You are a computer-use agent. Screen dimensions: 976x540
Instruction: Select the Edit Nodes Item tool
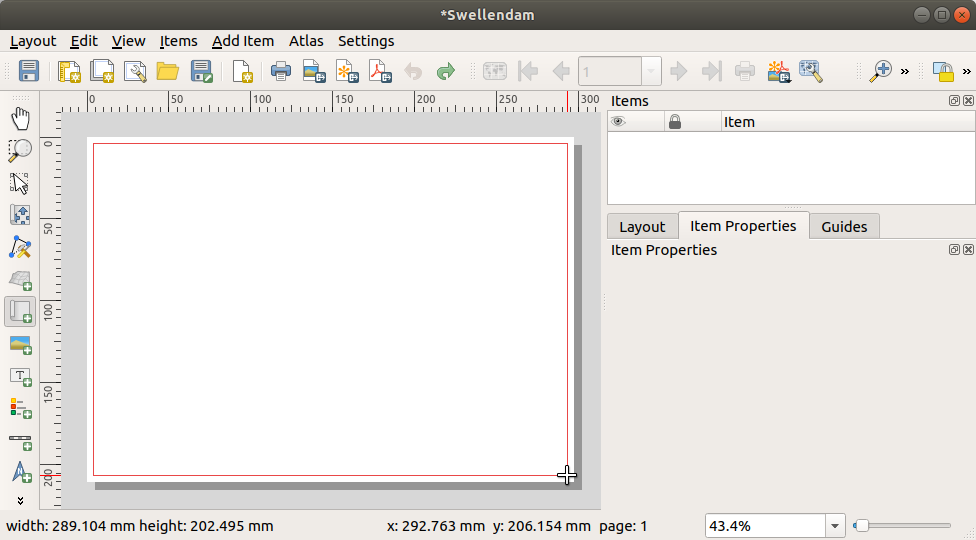pos(20,247)
